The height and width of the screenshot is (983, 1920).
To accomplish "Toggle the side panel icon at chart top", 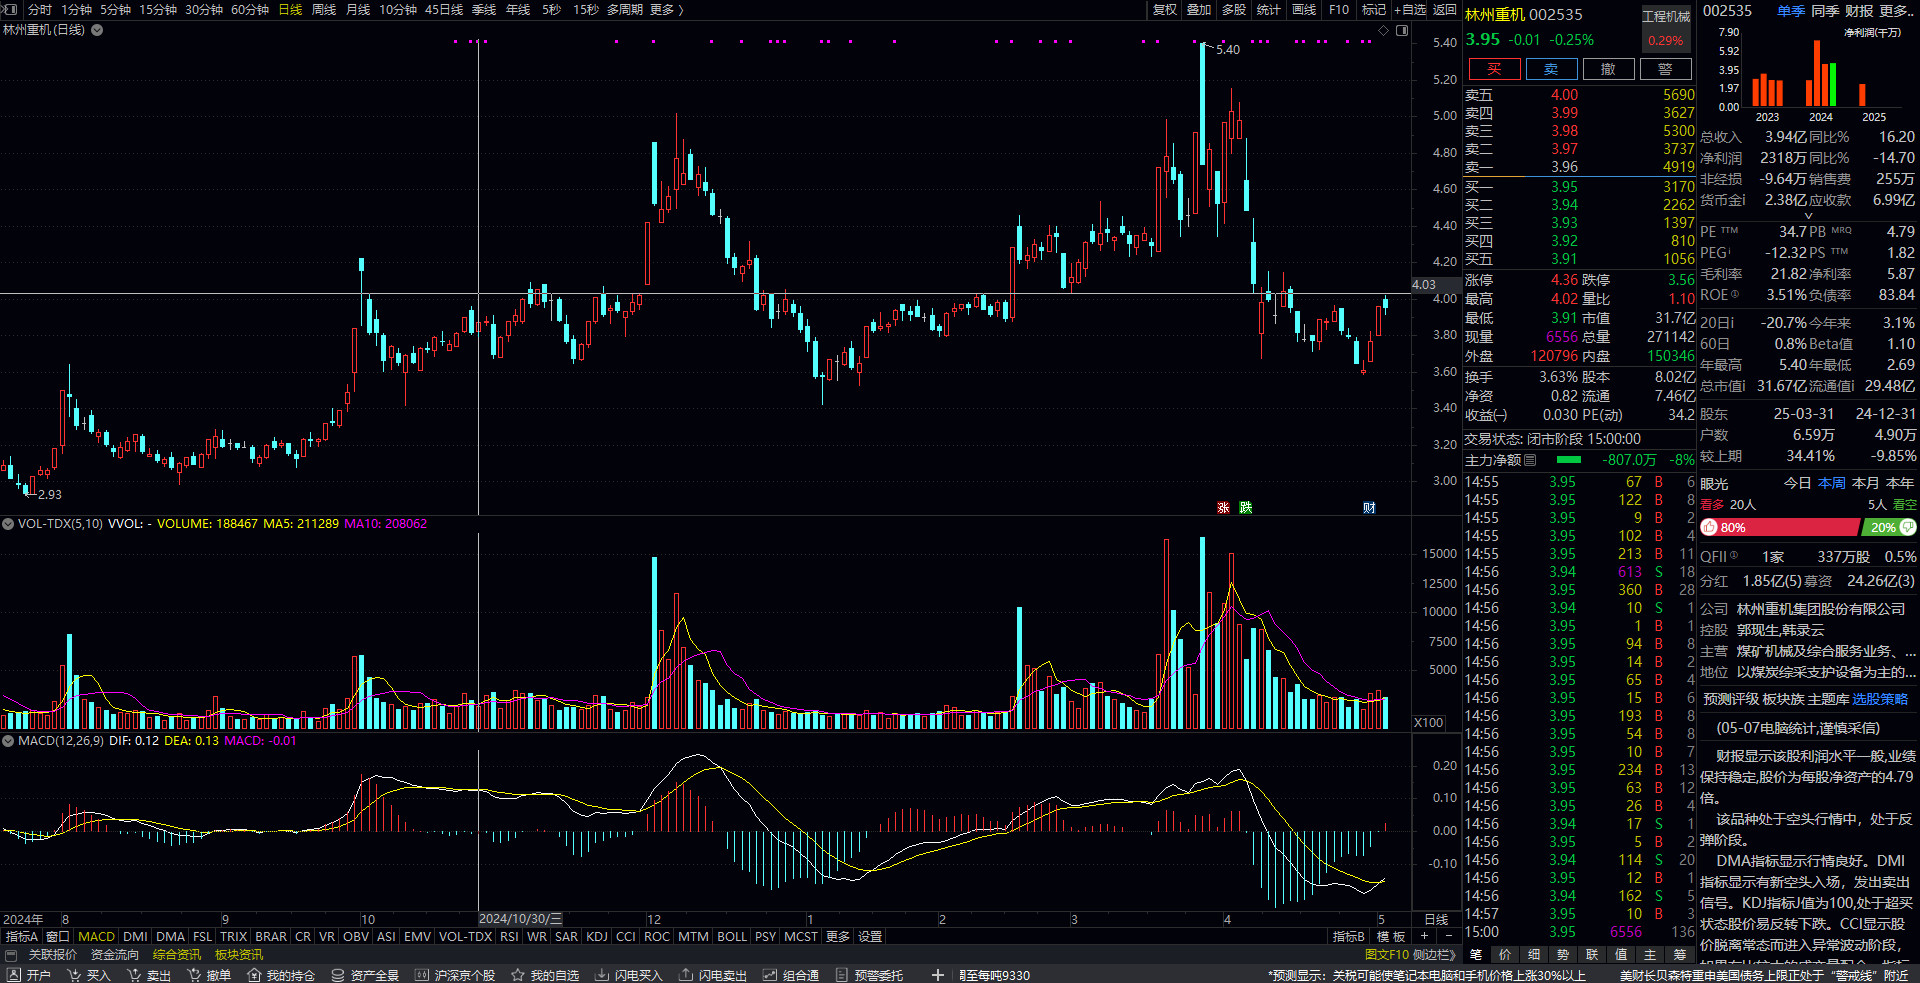I will tap(1402, 30).
